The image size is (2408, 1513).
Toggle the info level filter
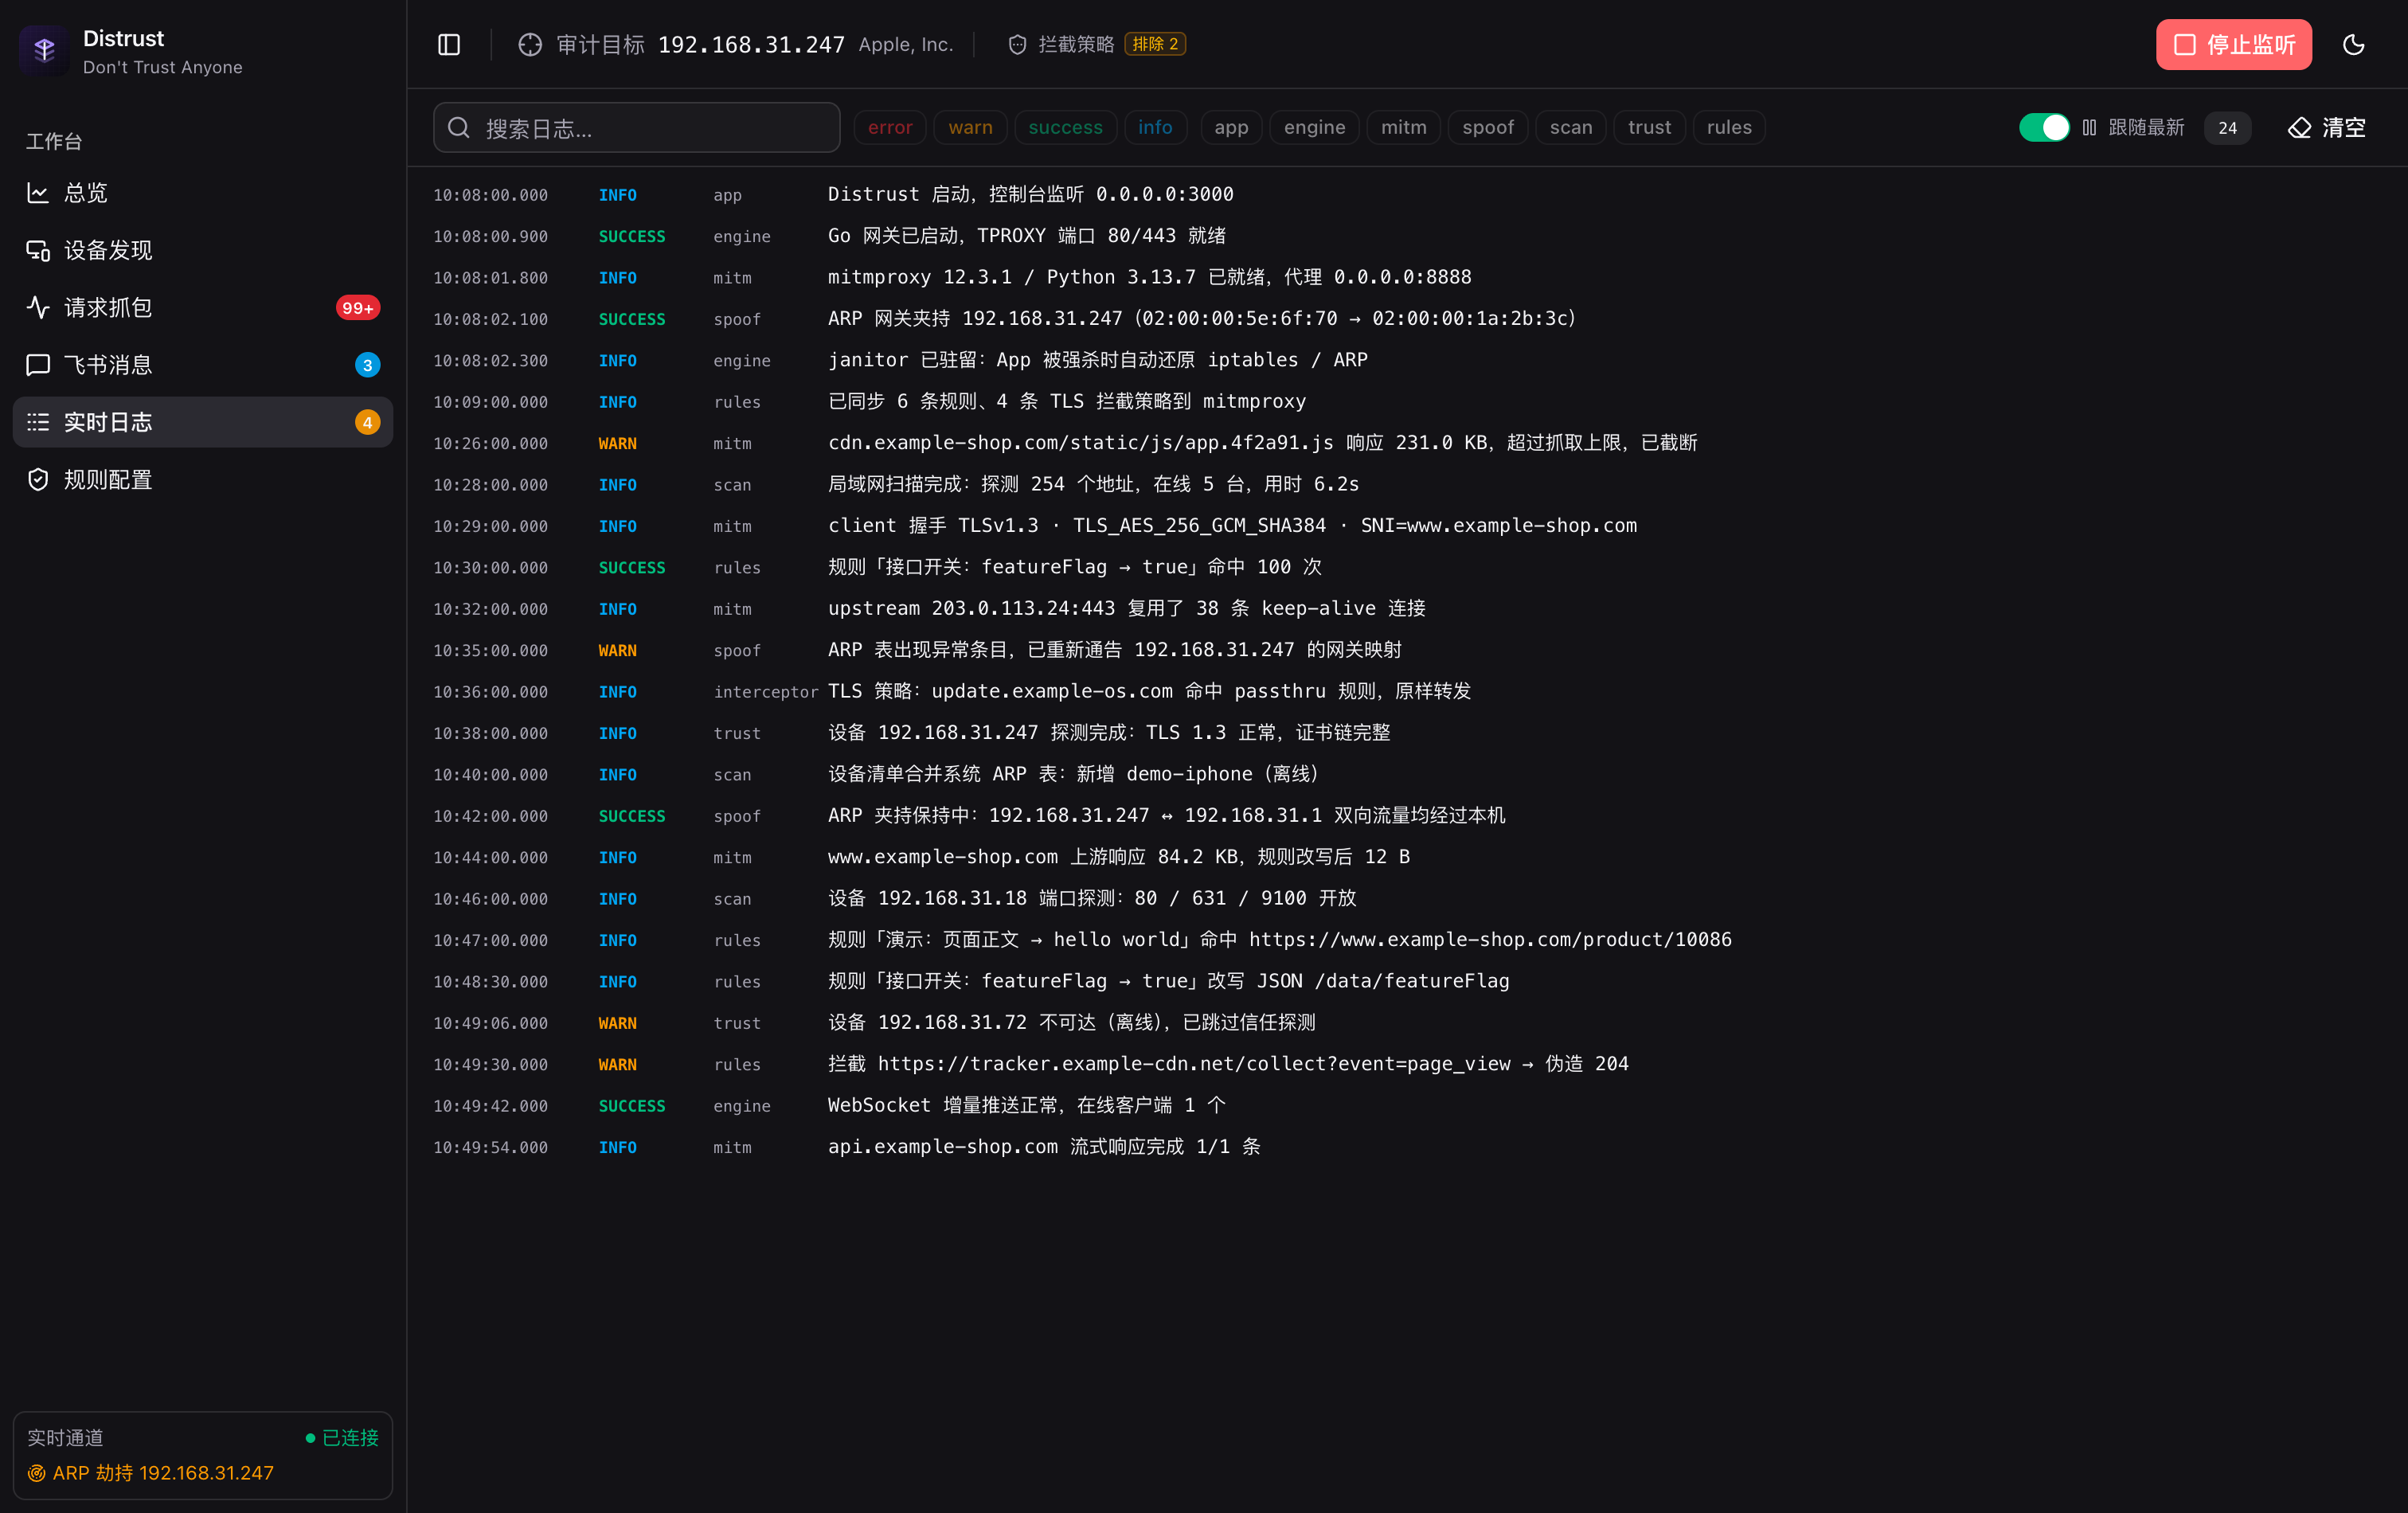coord(1155,127)
